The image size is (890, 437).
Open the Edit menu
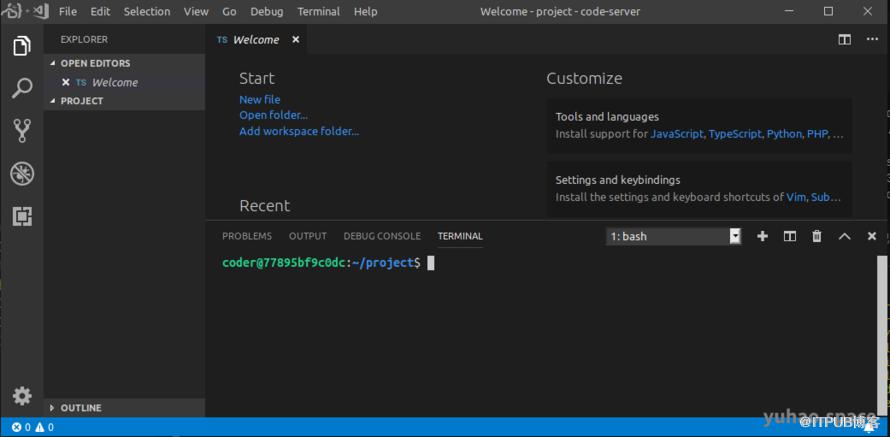pos(100,11)
